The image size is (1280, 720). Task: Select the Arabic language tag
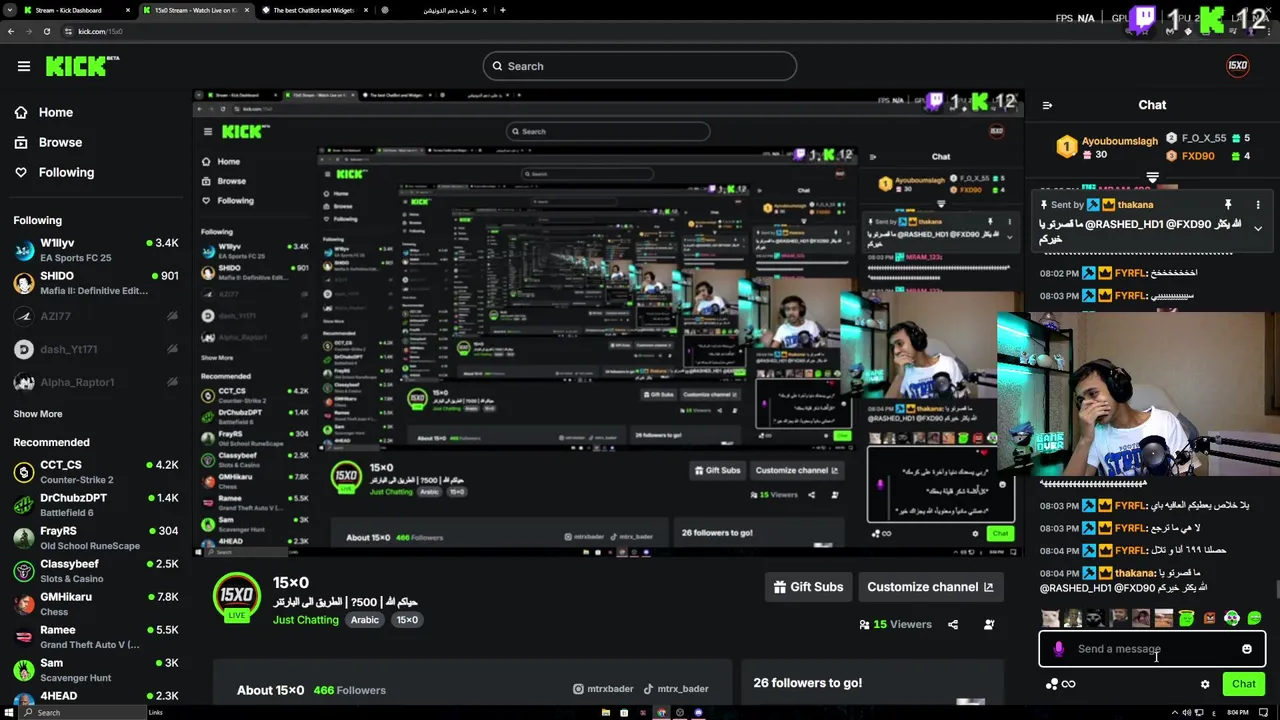(x=365, y=620)
